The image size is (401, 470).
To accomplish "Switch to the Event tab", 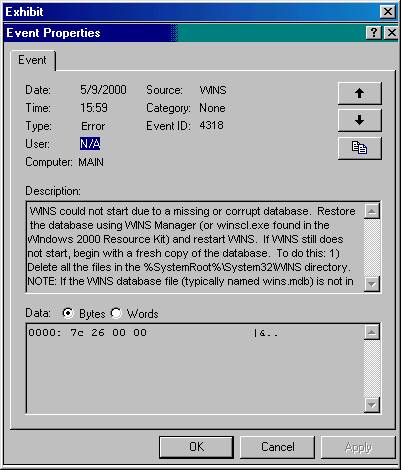I will (x=32, y=60).
